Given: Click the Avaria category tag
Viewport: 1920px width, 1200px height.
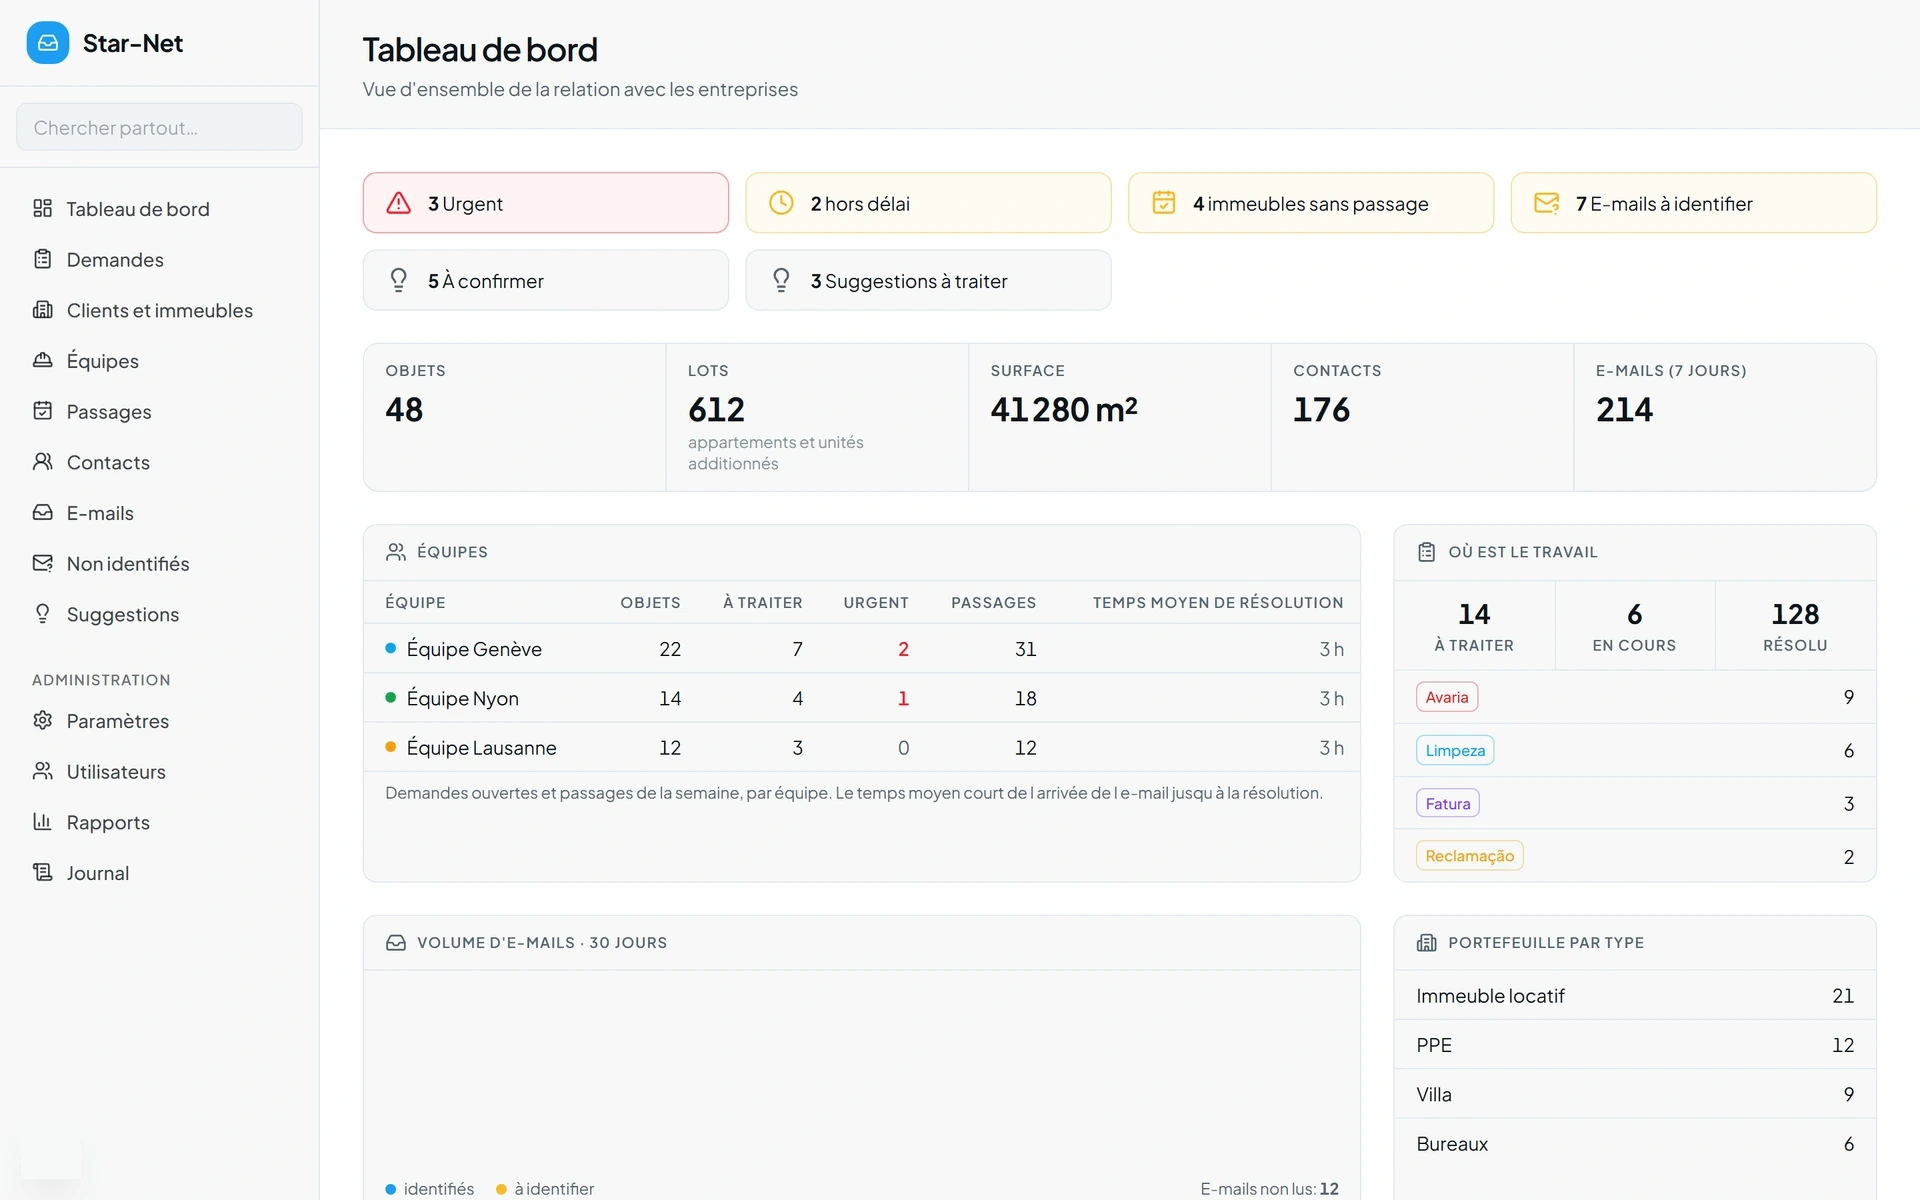Looking at the screenshot, I should click(x=1447, y=697).
